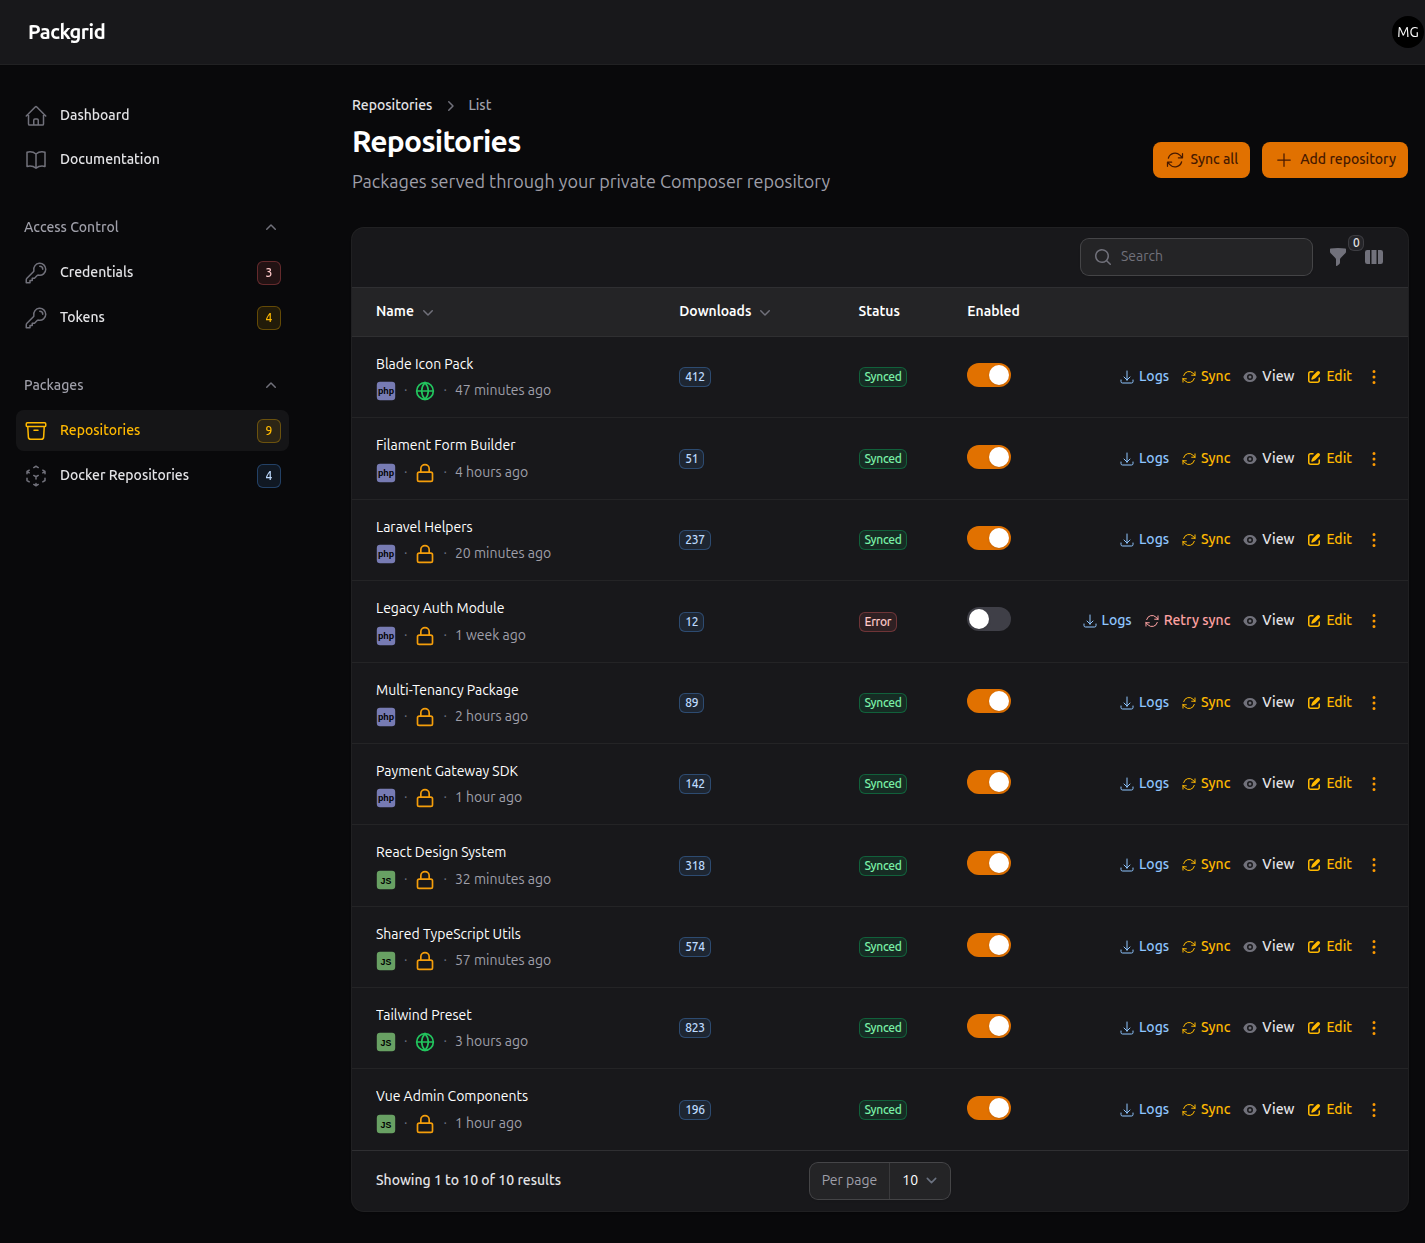Open more actions for Filament Form Builder

click(x=1374, y=459)
